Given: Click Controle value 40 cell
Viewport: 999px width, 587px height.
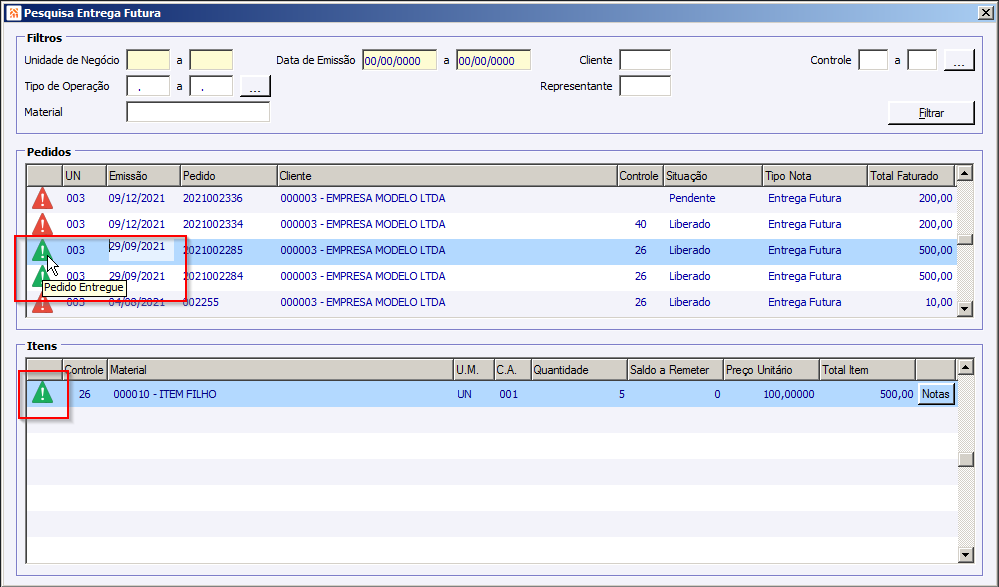Looking at the screenshot, I should (640, 224).
